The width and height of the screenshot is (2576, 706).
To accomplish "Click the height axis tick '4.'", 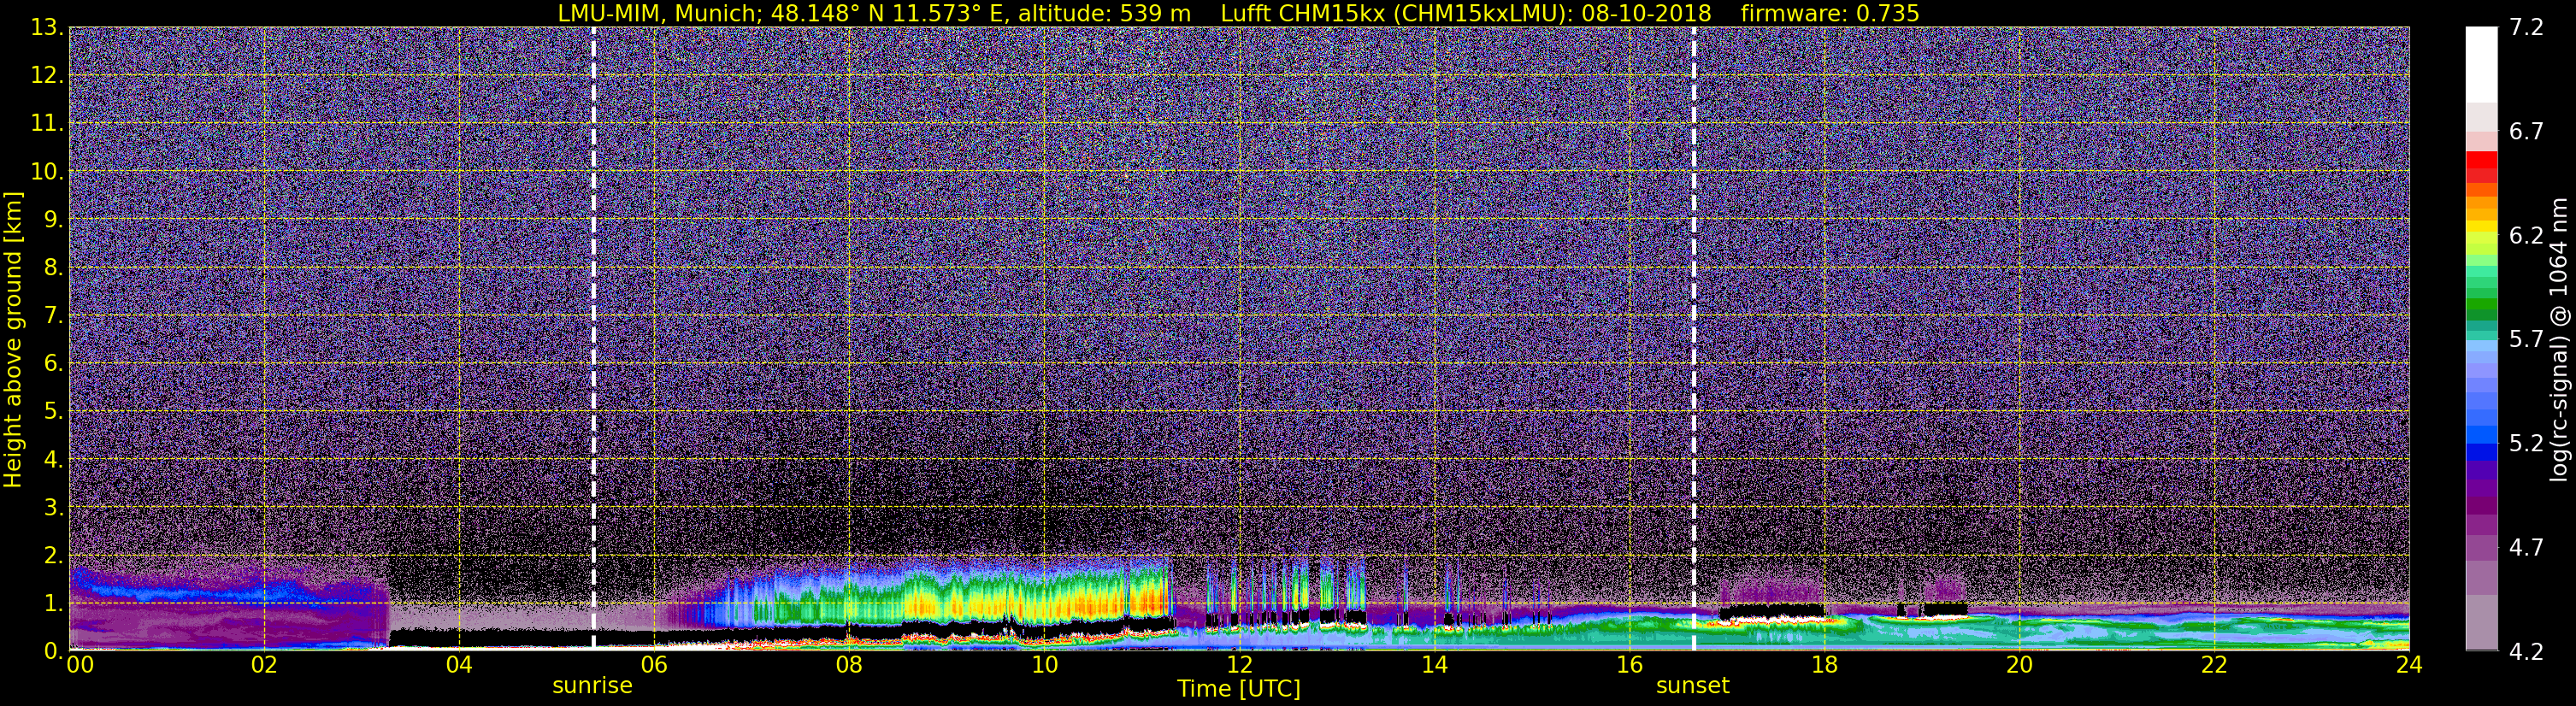I will (53, 460).
